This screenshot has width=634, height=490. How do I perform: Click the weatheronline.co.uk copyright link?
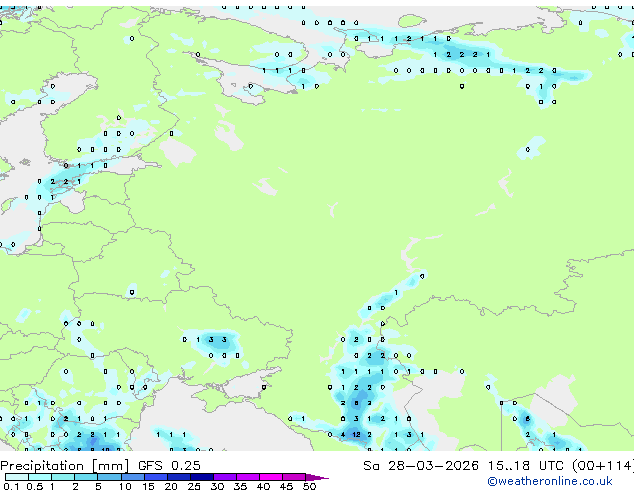coord(550,481)
